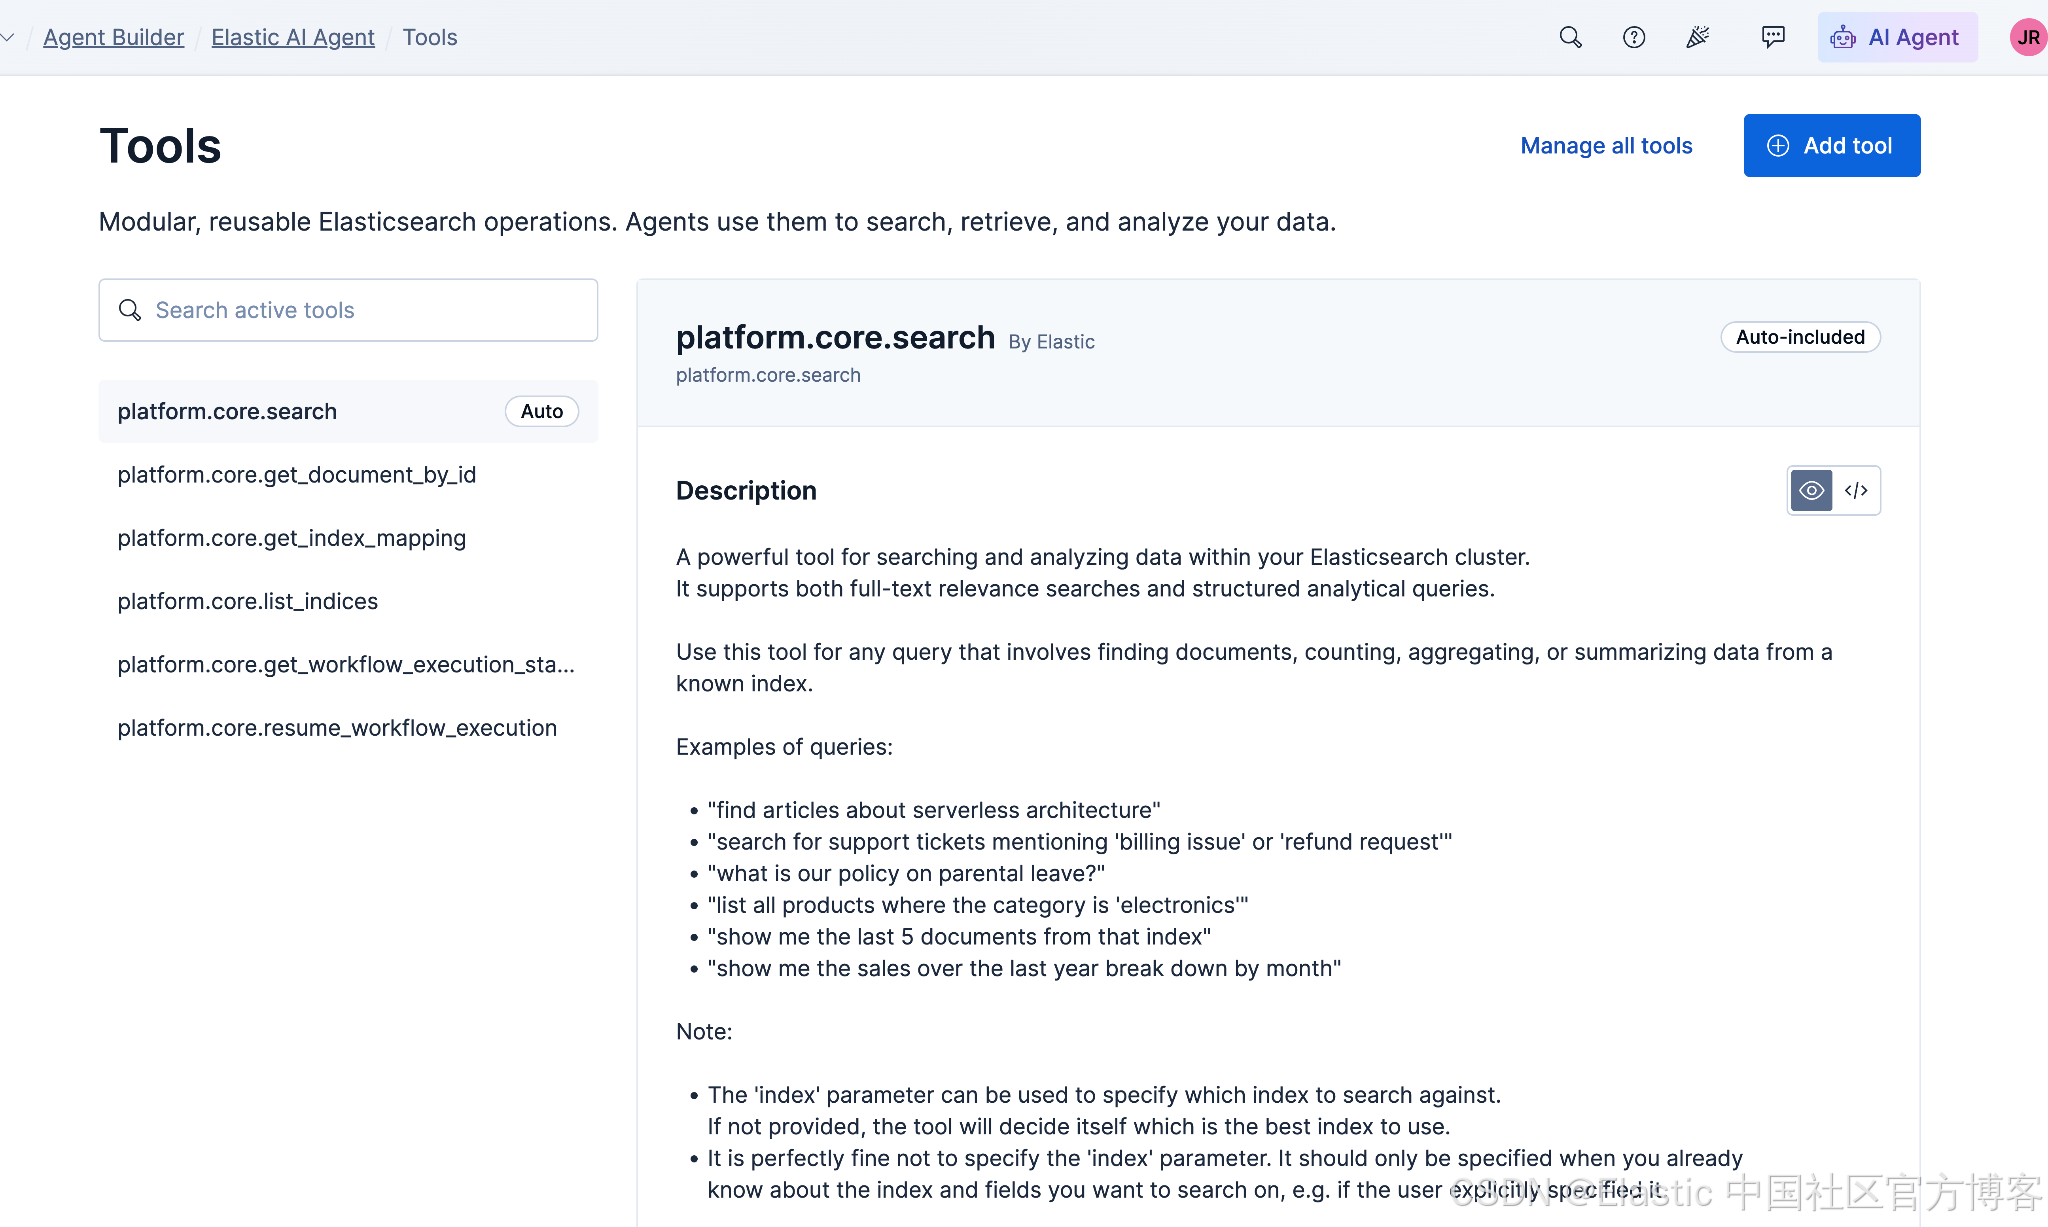Focus the Search active tools field

pyautogui.click(x=348, y=310)
